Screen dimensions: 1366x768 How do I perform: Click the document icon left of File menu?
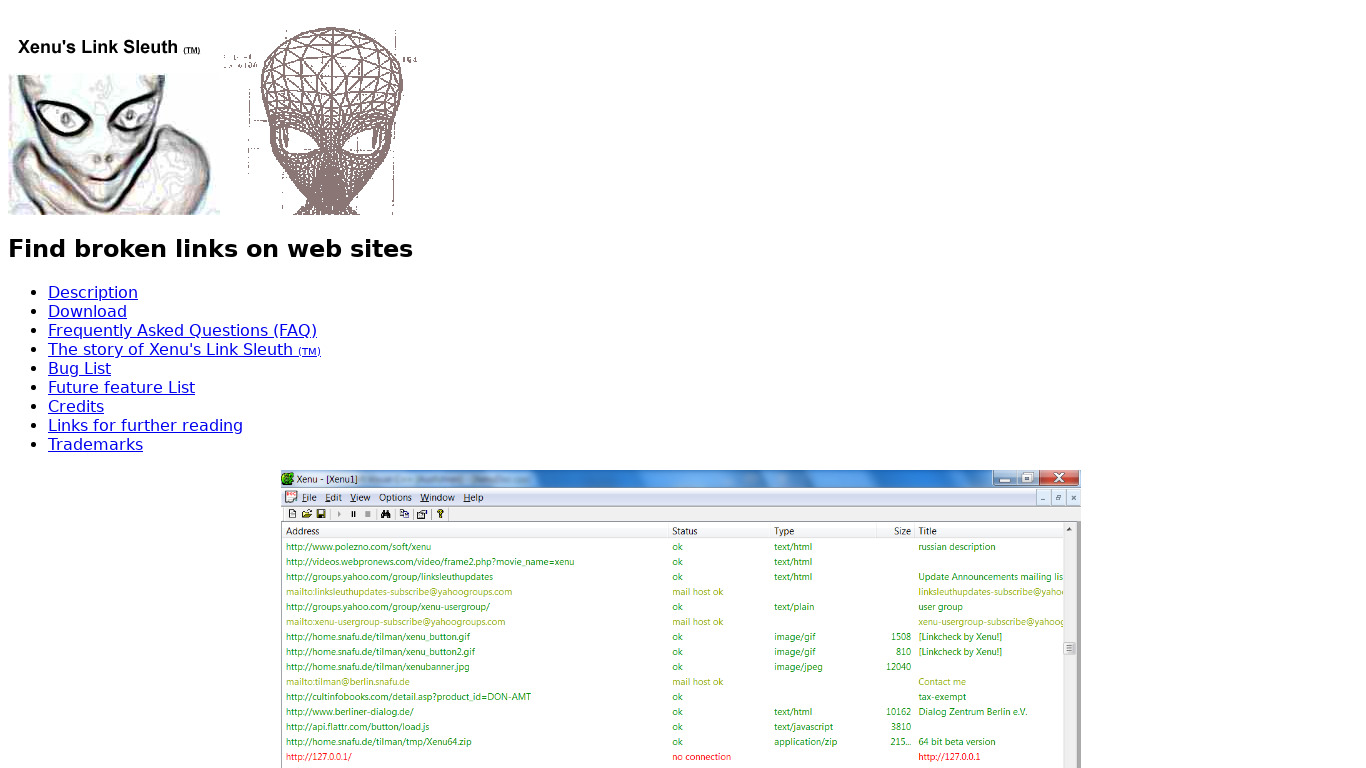[x=291, y=497]
